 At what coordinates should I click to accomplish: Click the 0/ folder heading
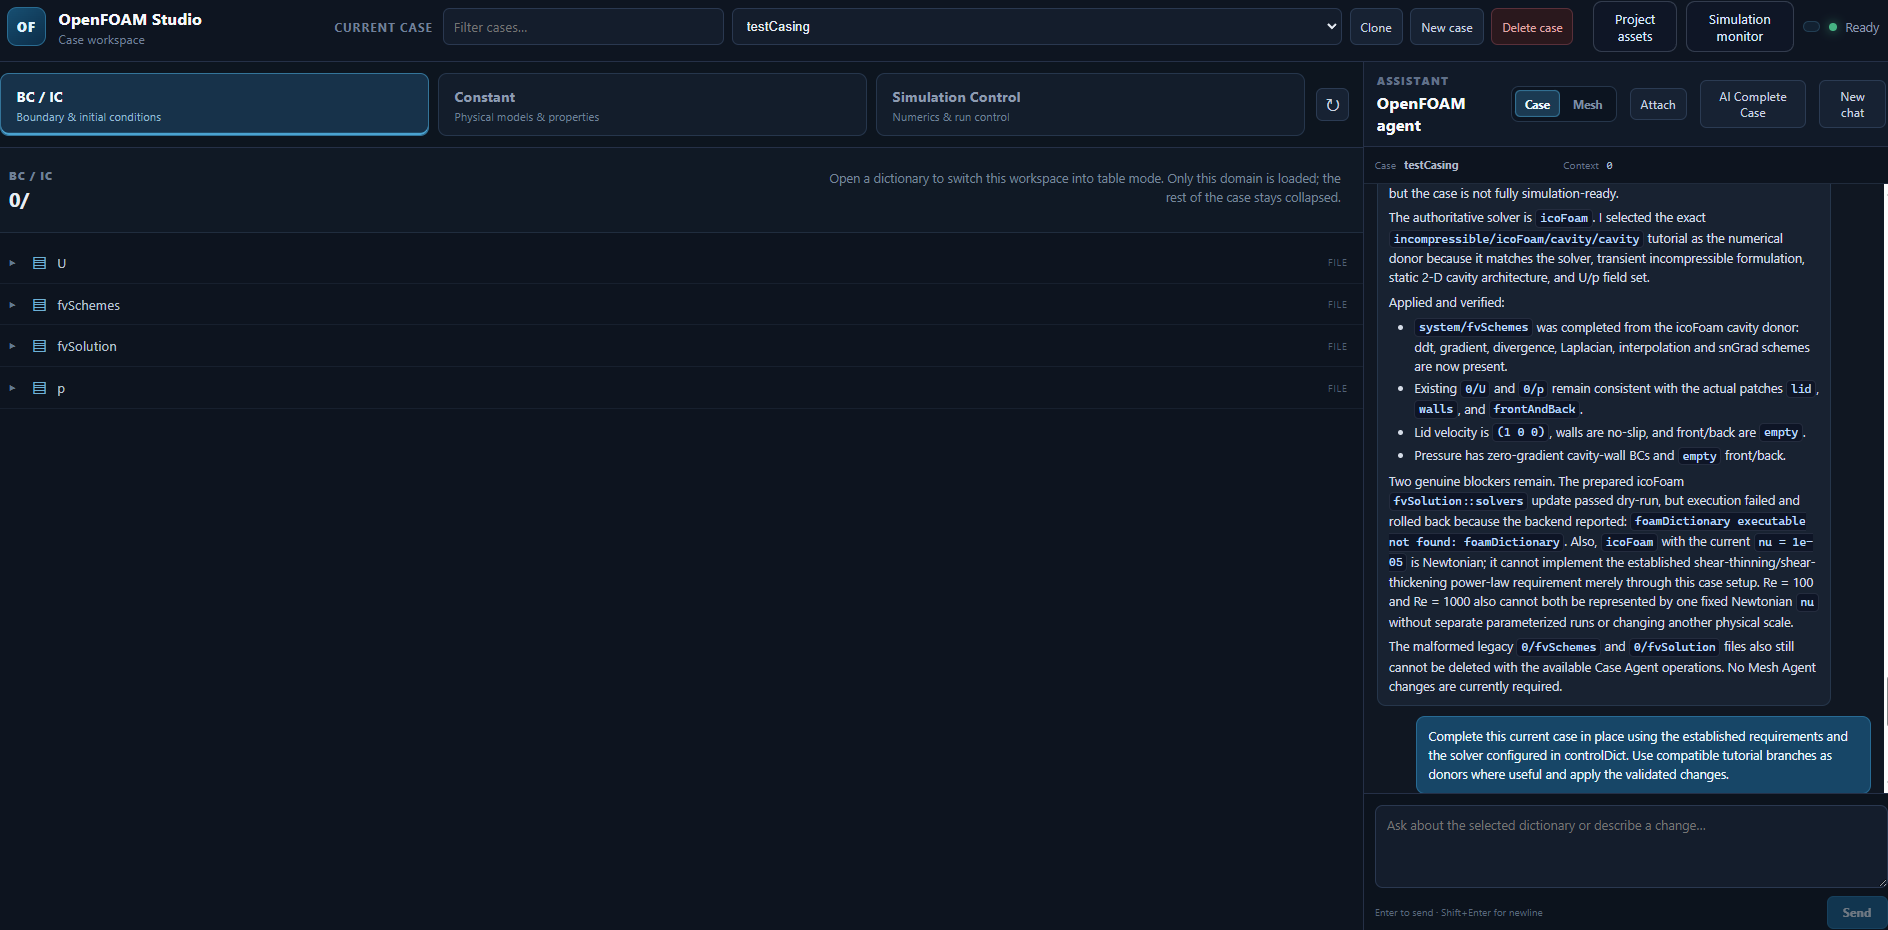[x=19, y=200]
